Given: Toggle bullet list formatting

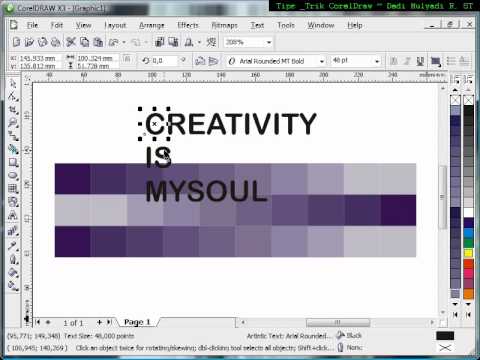Looking at the screenshot, I should [x=451, y=61].
